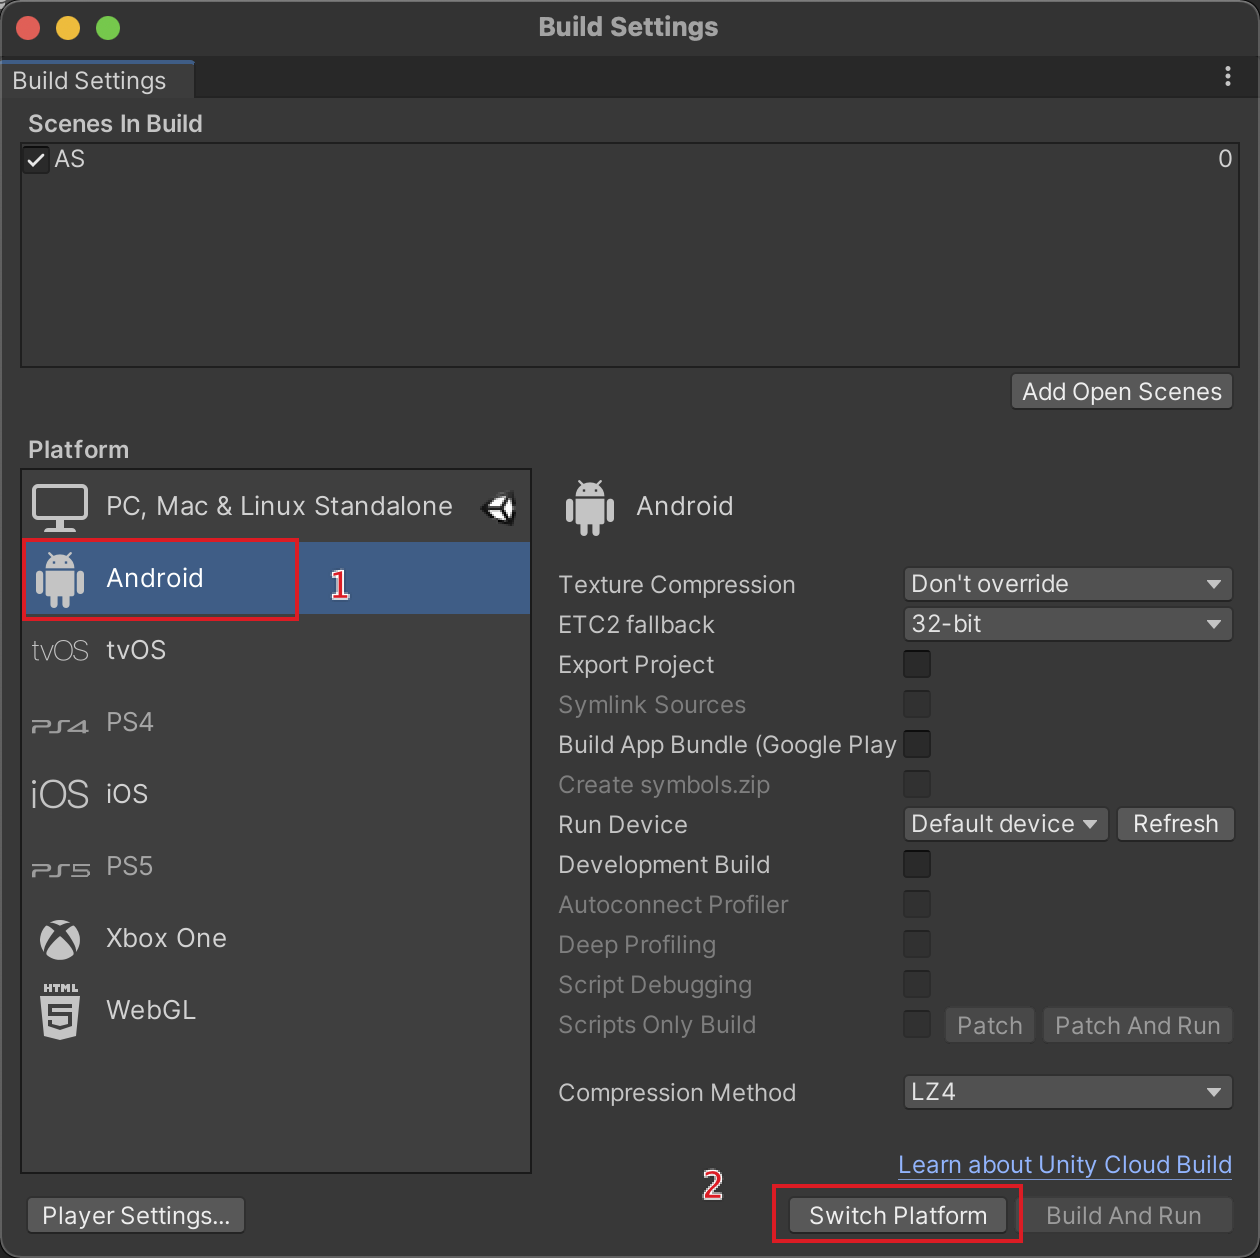The image size is (1260, 1258).
Task: Open the three-dot window options menu
Action: pos(1228,77)
